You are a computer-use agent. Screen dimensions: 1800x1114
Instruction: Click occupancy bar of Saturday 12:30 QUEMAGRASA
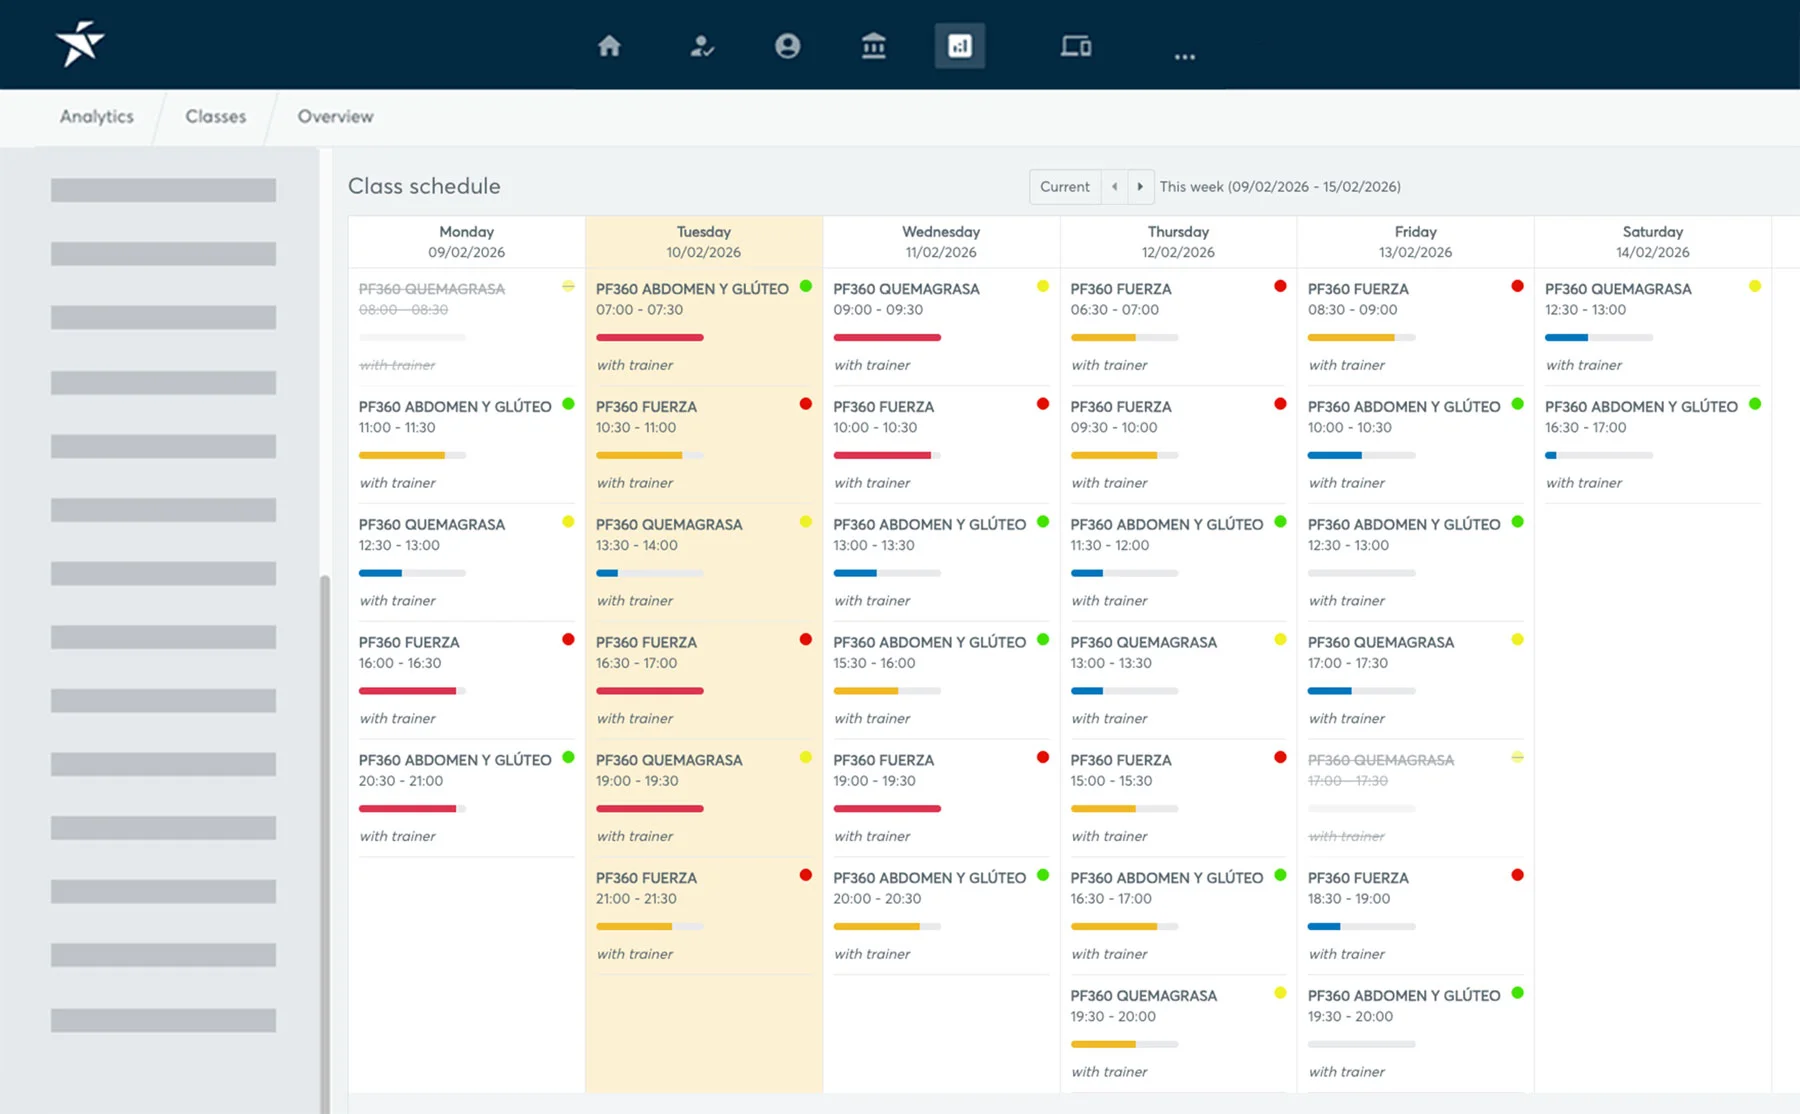coord(1598,338)
